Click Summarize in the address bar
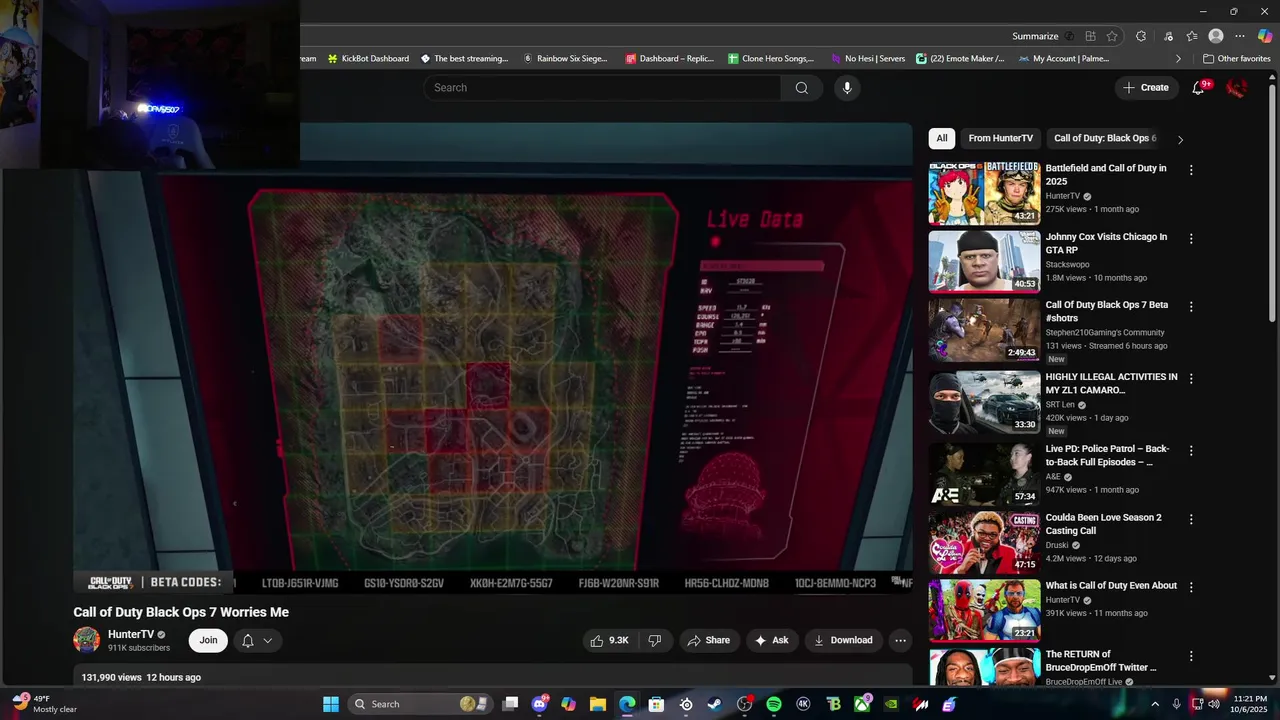 pyautogui.click(x=1035, y=36)
